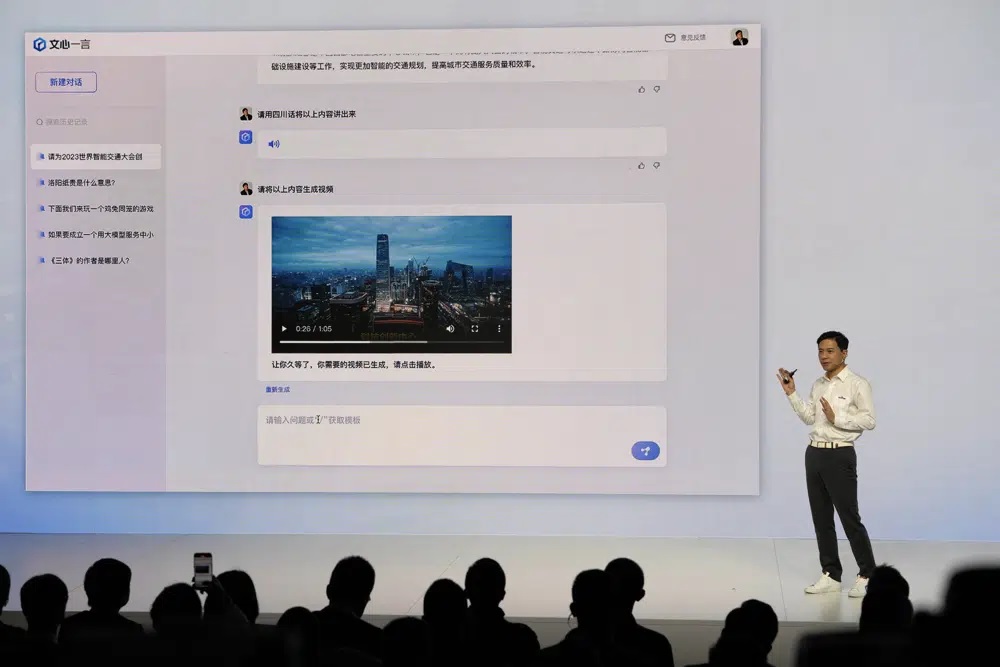The height and width of the screenshot is (667, 1000).
Task: Open the video's three-dot options menu
Action: [x=499, y=328]
